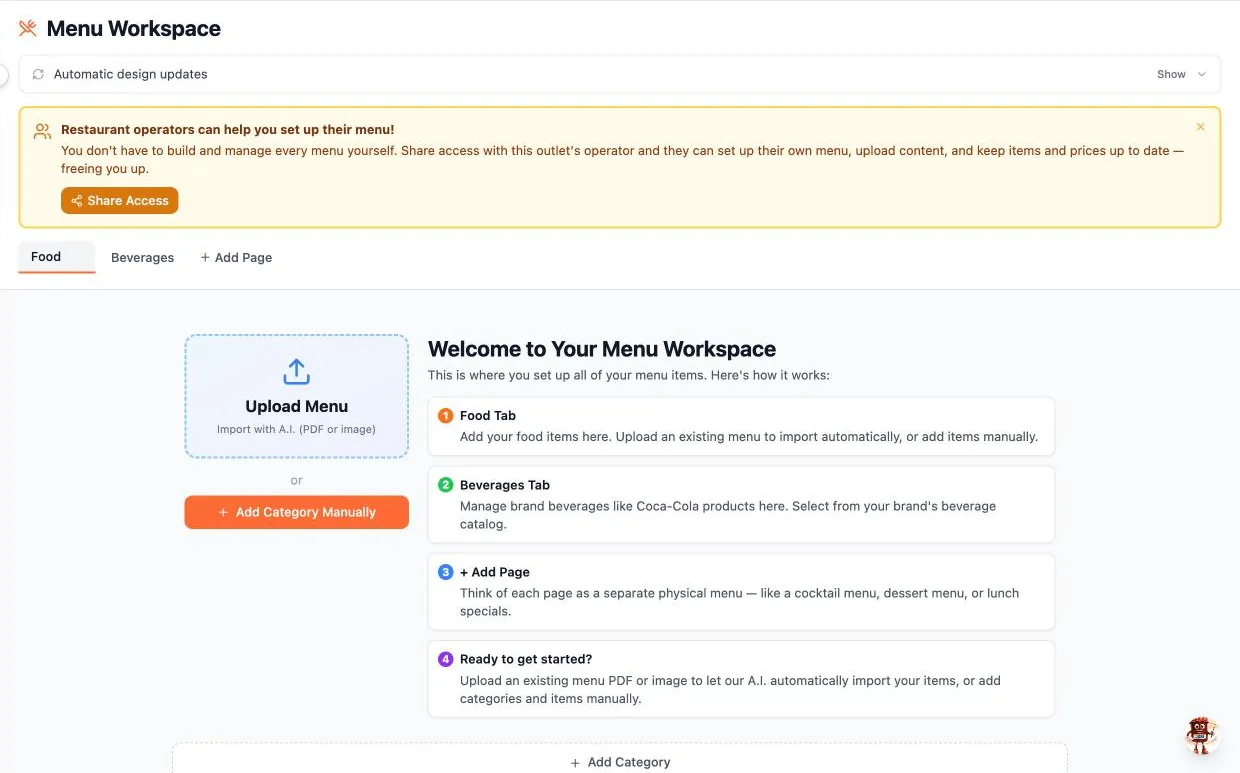Click Show to reveal automatic design updates

point(1171,74)
